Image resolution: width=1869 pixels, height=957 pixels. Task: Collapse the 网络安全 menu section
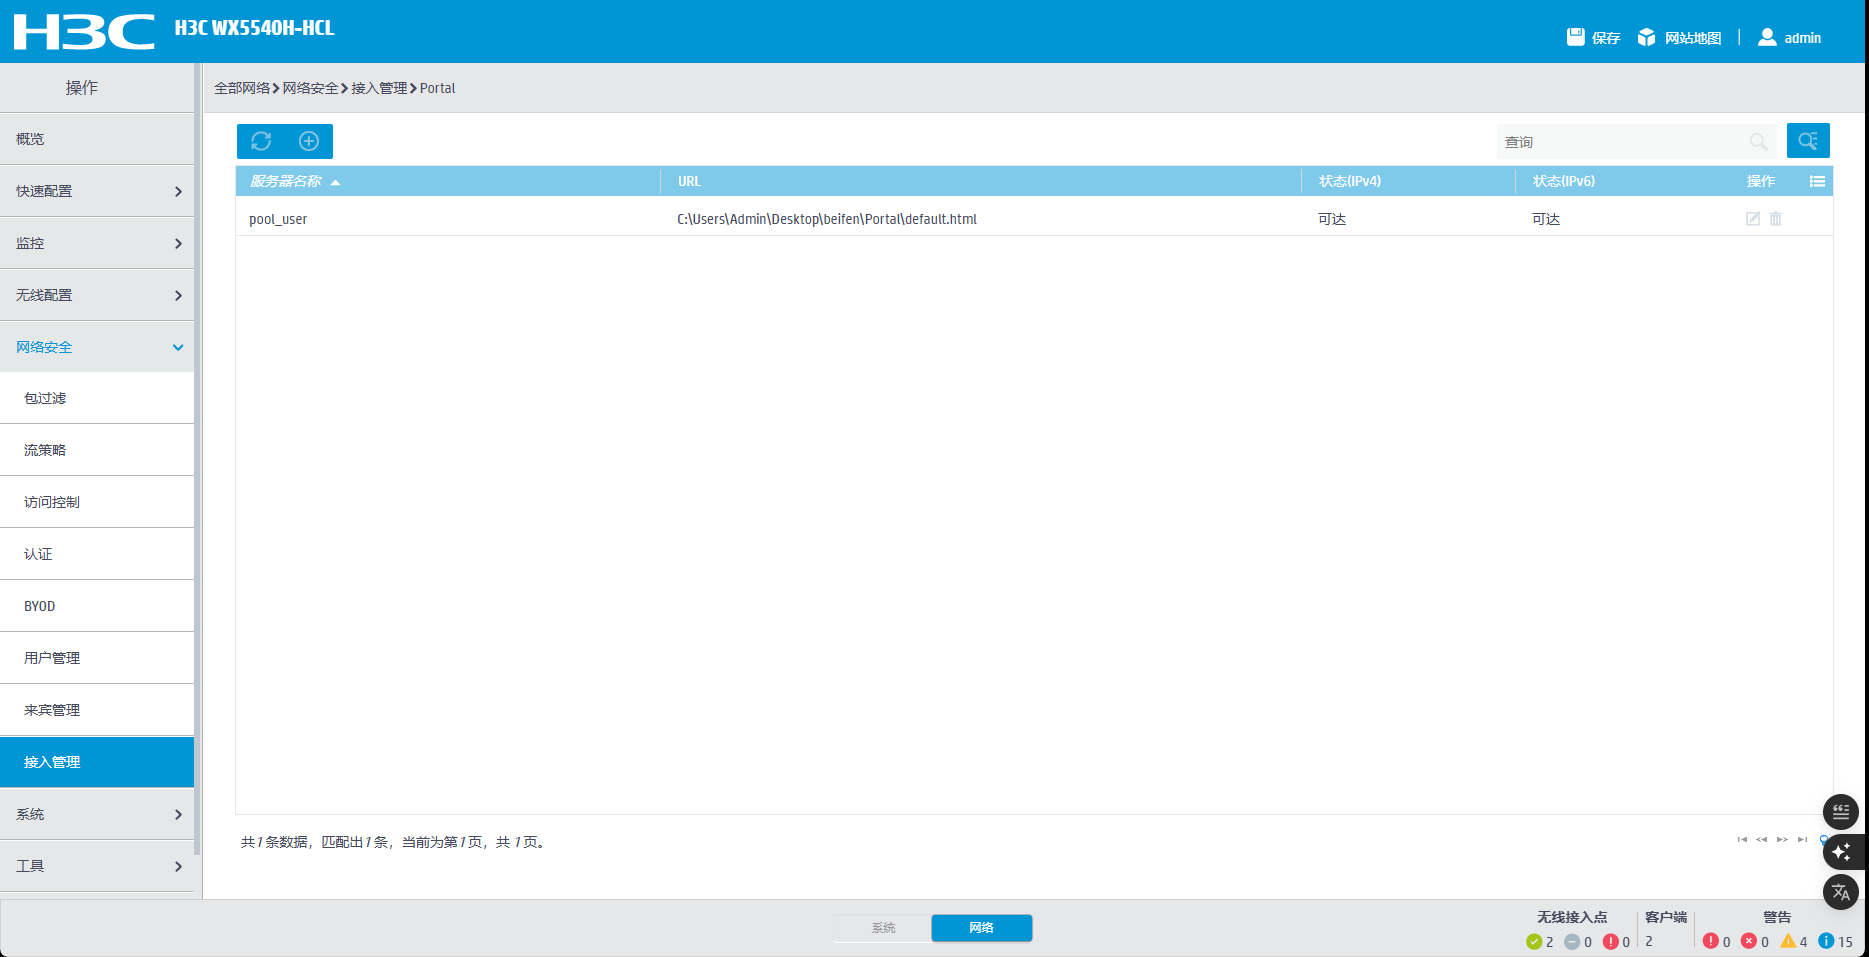(x=97, y=347)
